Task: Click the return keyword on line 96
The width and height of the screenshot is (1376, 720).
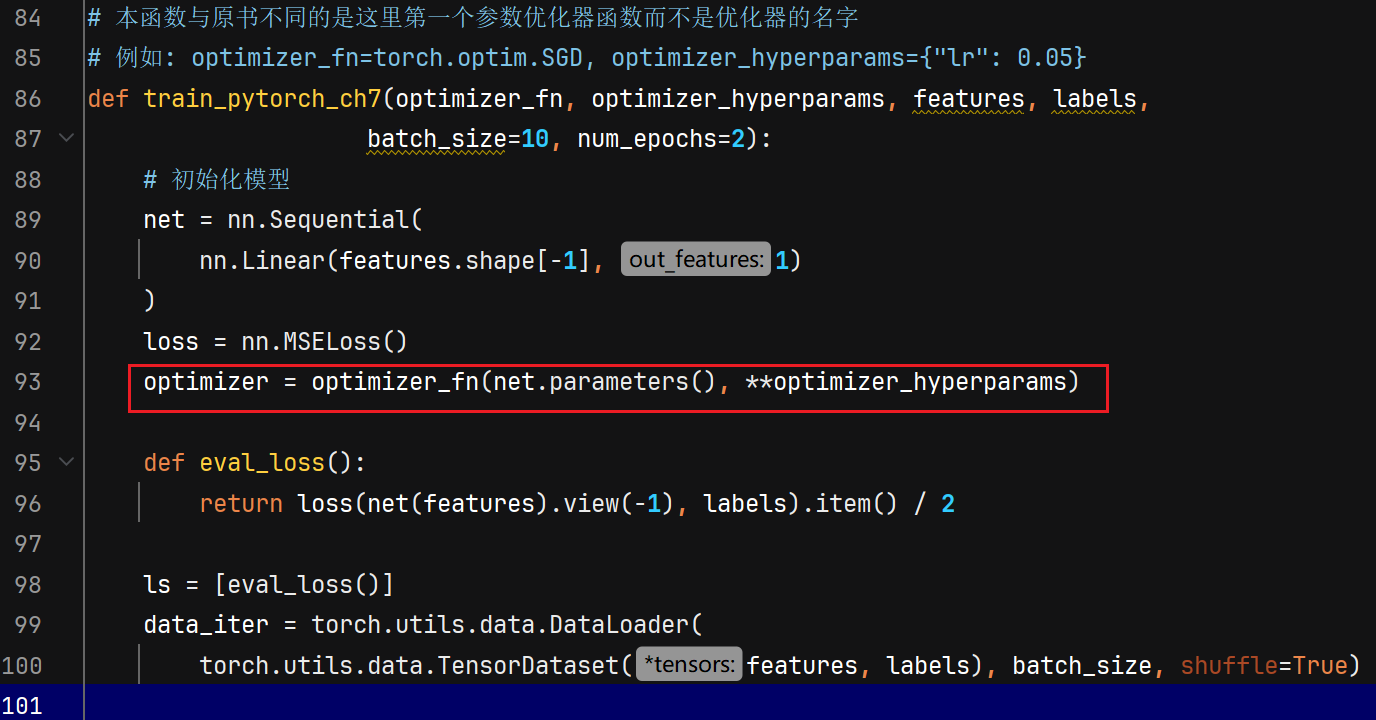Action: point(241,503)
